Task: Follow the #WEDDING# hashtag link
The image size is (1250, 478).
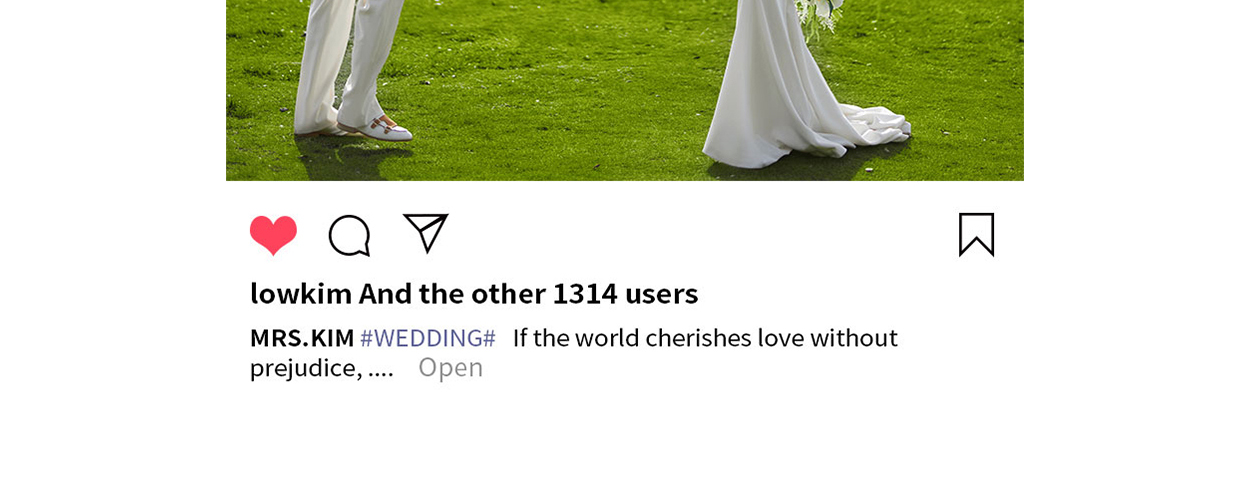Action: [428, 338]
